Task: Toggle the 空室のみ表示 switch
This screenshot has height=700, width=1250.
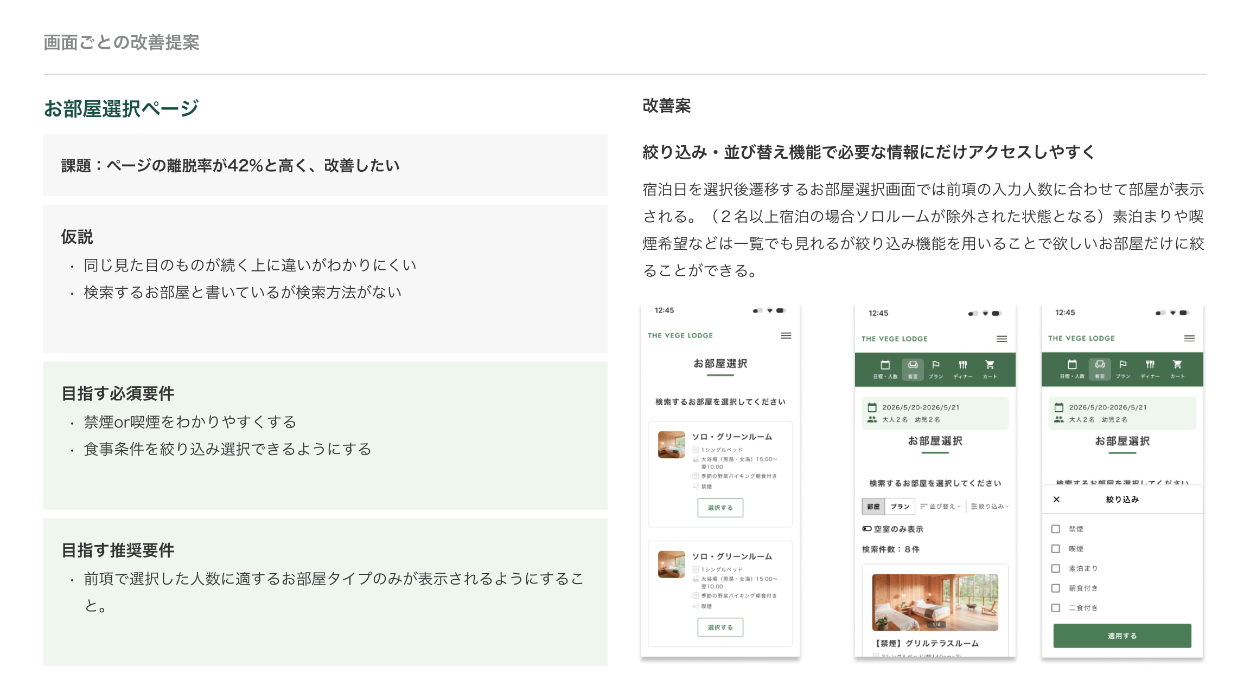Action: (867, 529)
